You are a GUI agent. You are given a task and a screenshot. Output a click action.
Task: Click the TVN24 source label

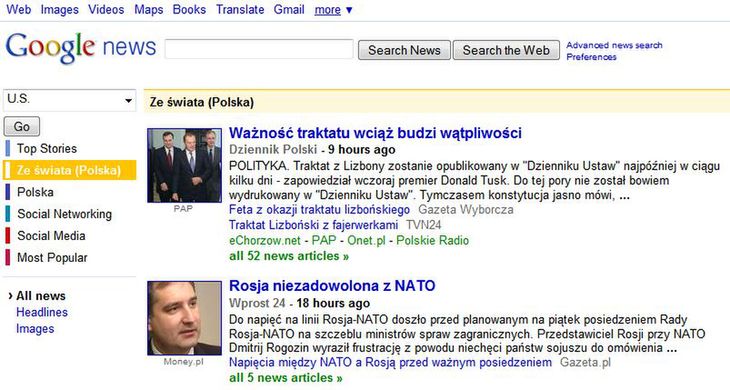tap(423, 225)
